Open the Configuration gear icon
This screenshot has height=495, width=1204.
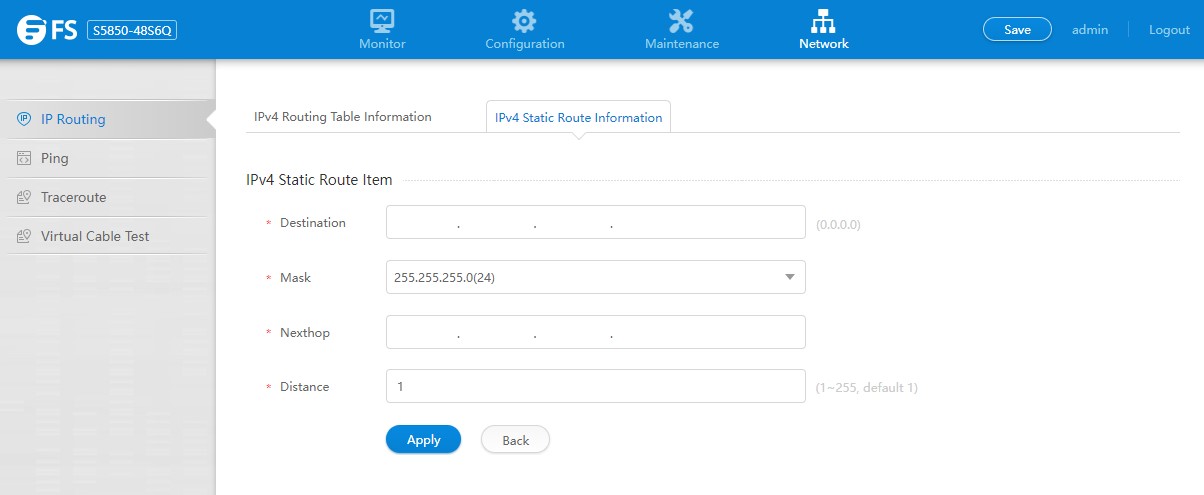(x=524, y=20)
